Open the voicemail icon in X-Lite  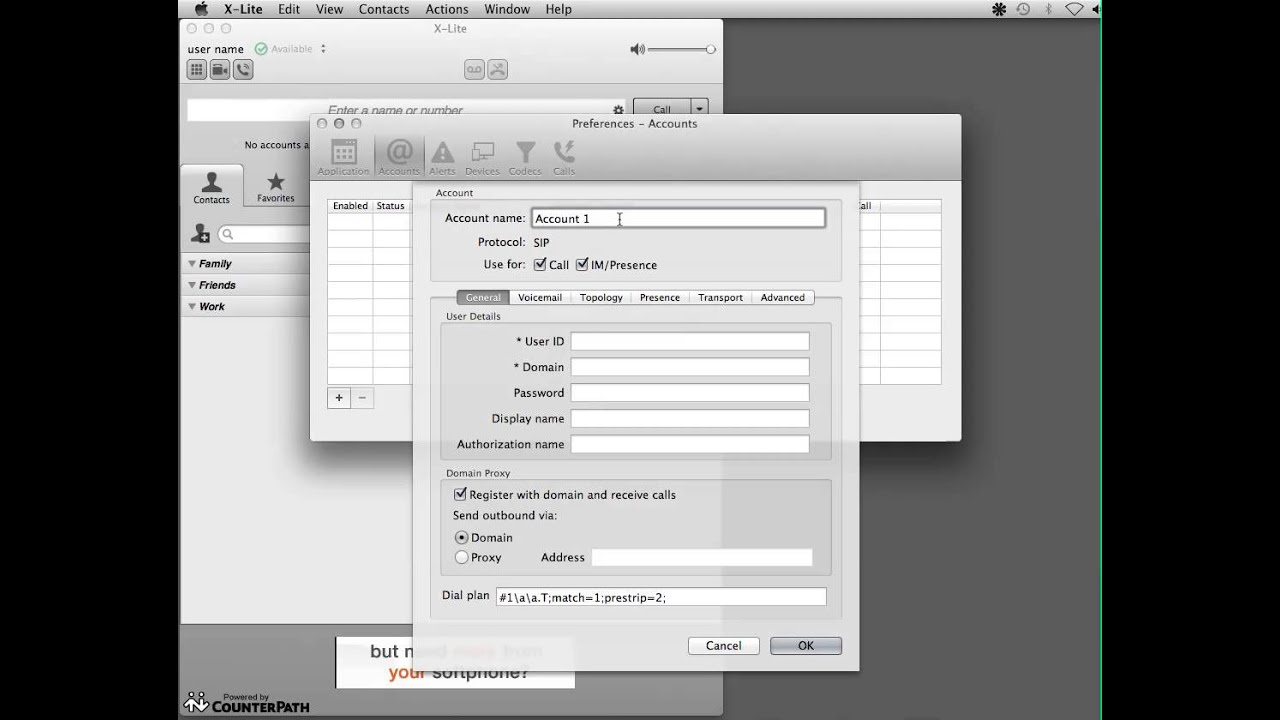(474, 69)
